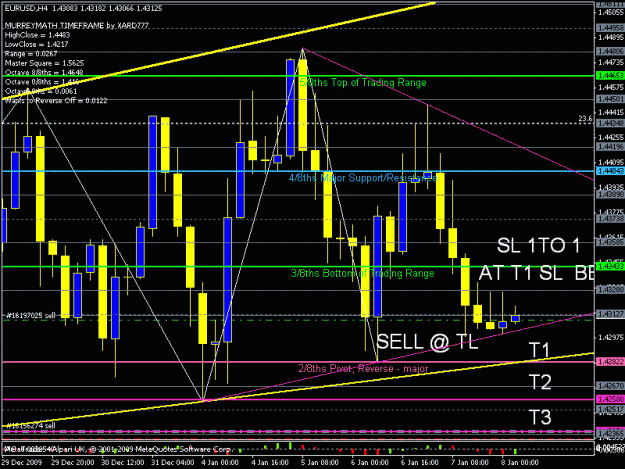Image resolution: width=625 pixels, height=469 pixels.
Task: Click the T3 target label
Action: click(x=540, y=417)
